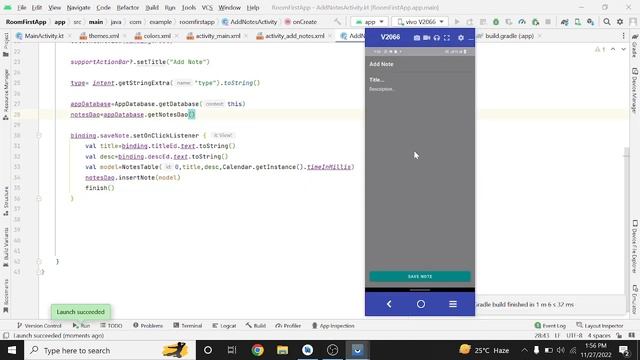Open the Refactor menu
Image resolution: width=640 pixels, height=360 pixels.
(128, 7)
